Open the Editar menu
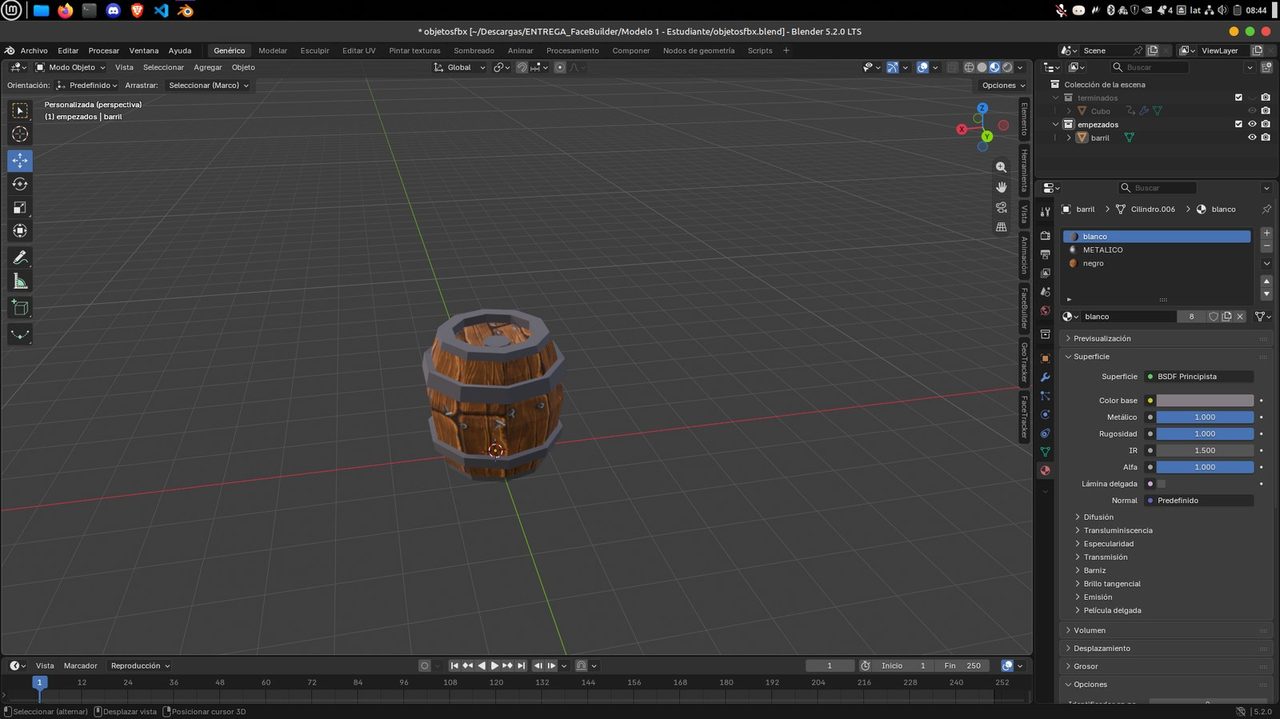 pos(68,50)
